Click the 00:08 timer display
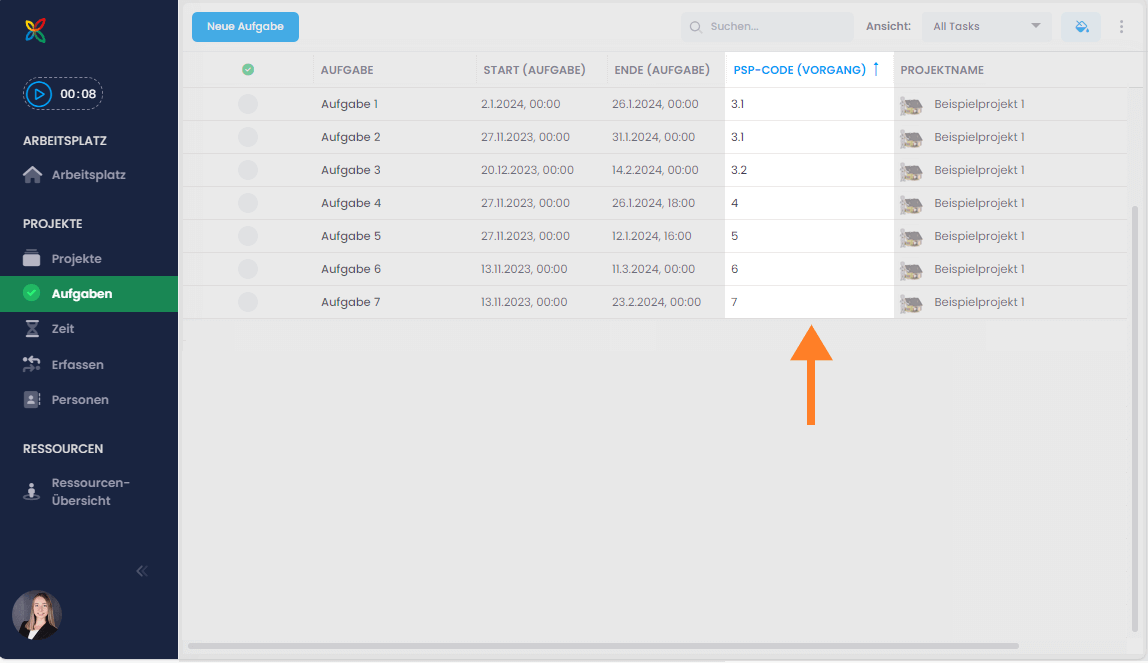 78,94
